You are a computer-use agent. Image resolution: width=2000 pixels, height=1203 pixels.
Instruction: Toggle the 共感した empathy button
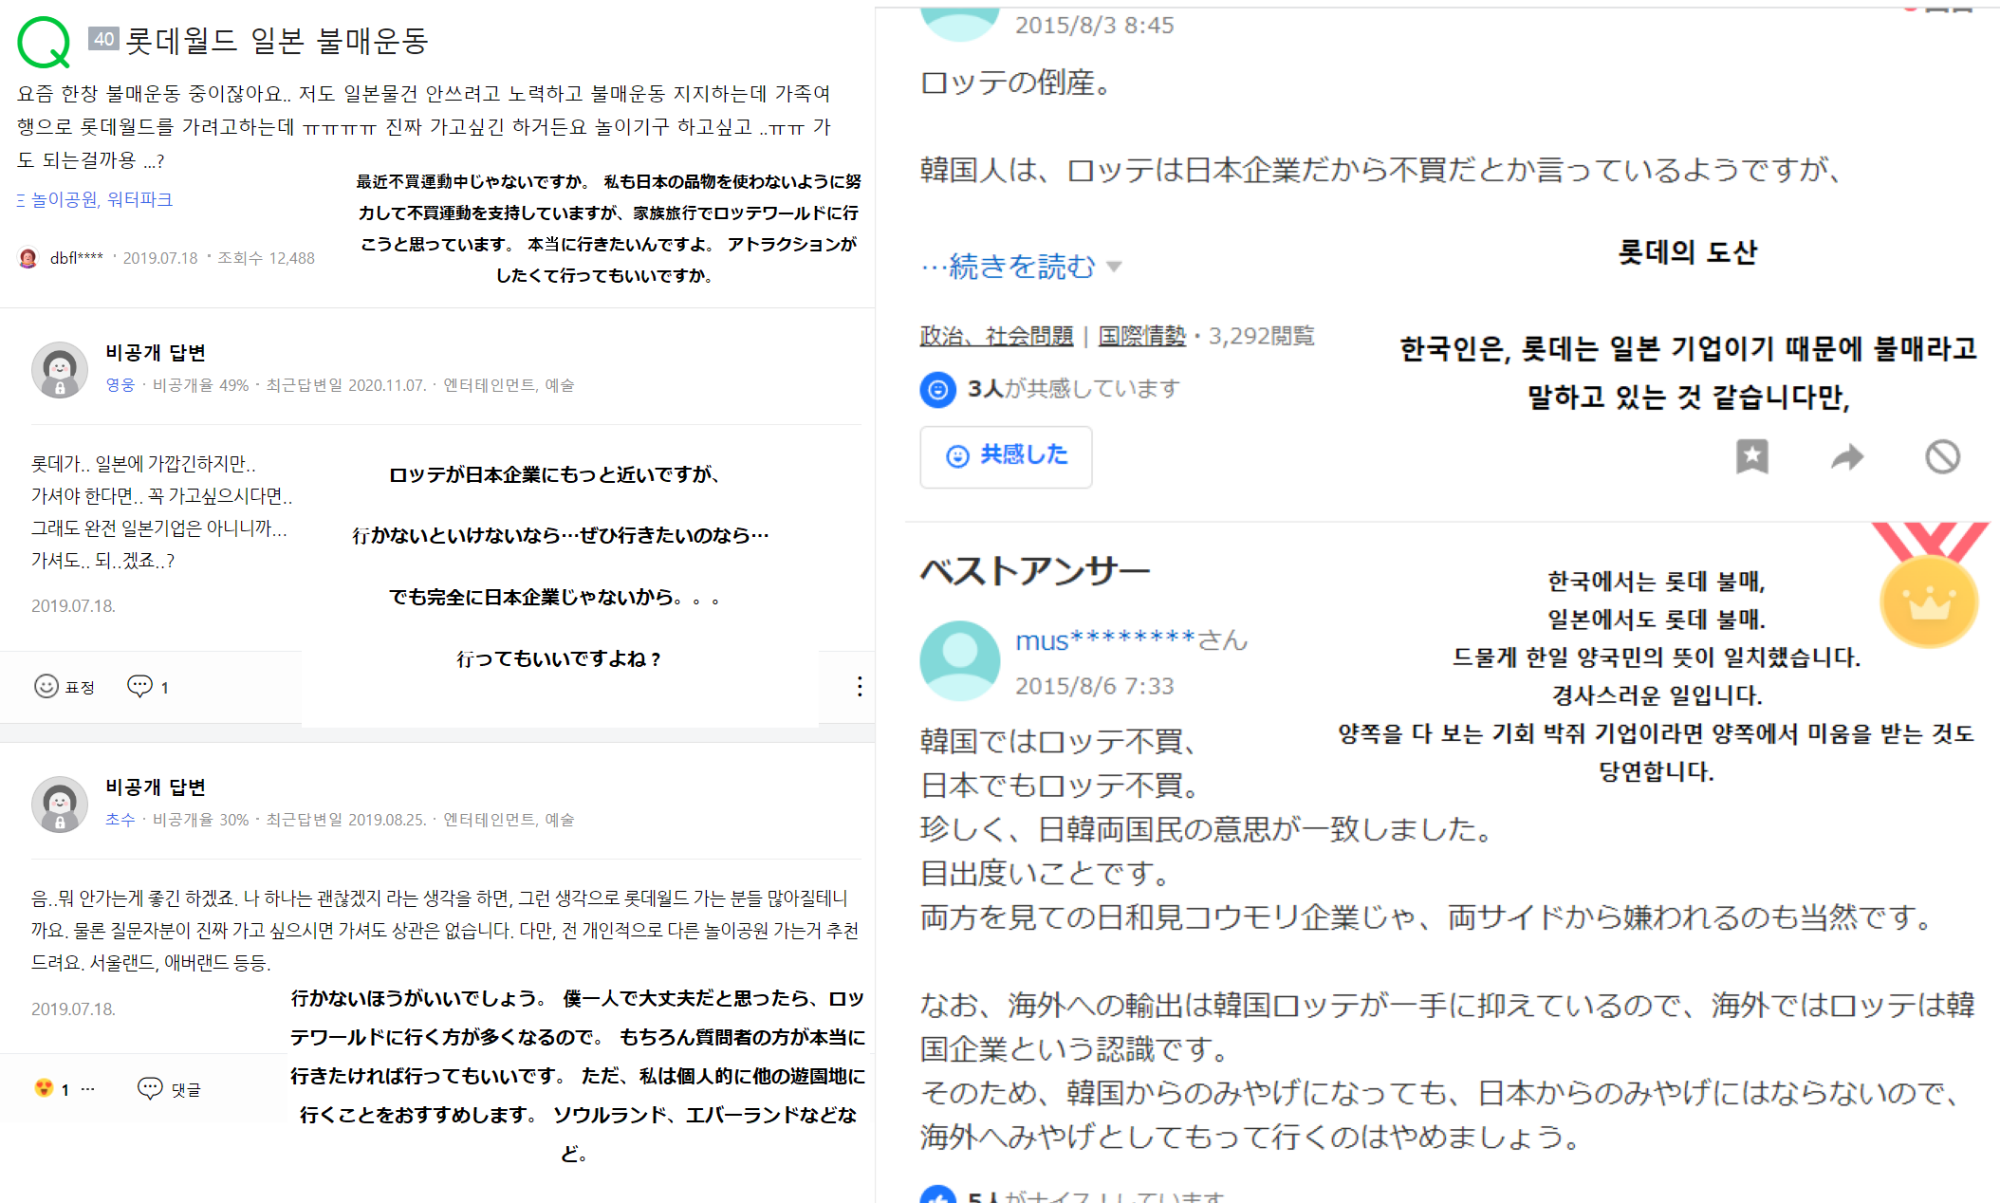coord(1005,456)
